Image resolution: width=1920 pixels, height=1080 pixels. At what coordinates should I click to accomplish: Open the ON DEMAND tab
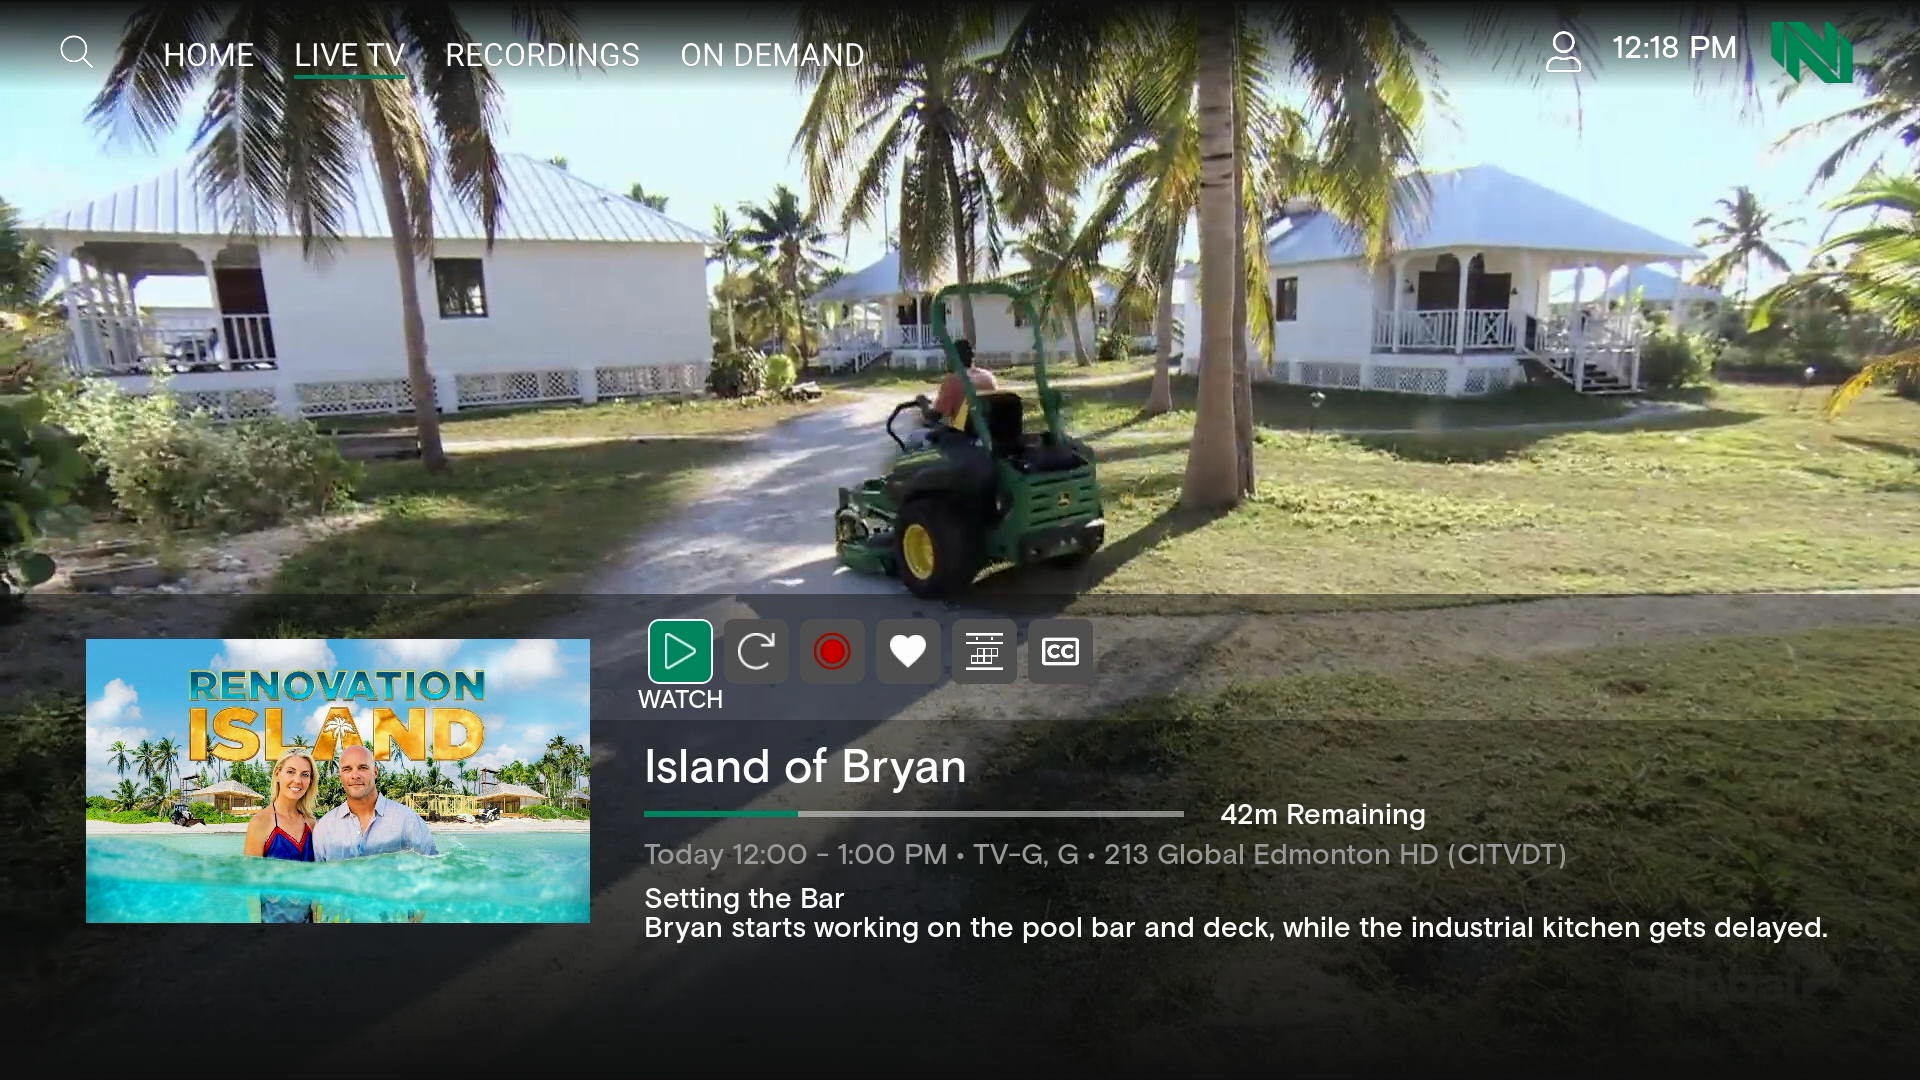point(772,55)
